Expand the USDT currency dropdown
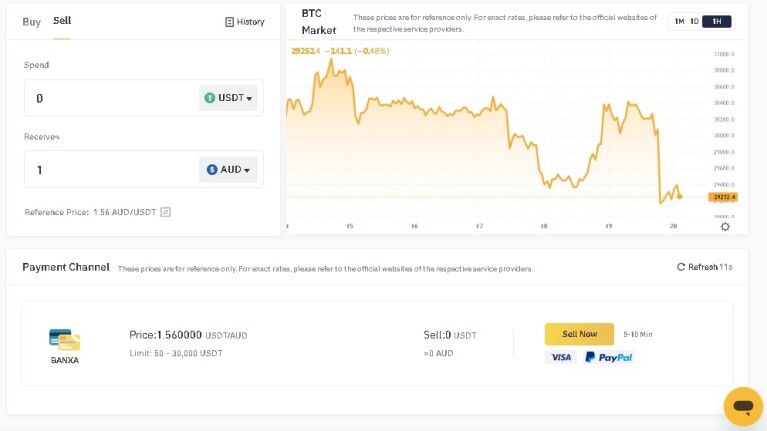This screenshot has height=431, width=767. pyautogui.click(x=228, y=98)
